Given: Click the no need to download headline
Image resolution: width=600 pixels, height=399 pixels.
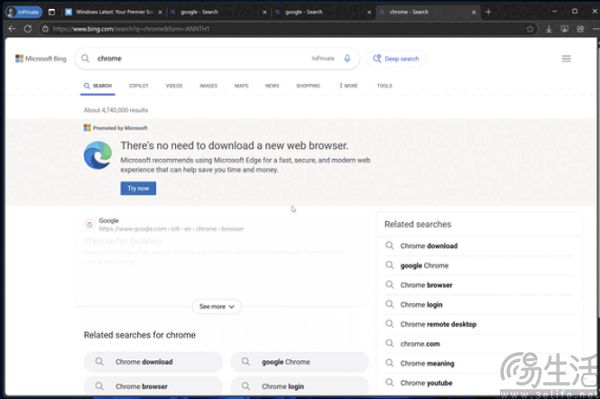Looking at the screenshot, I should 234,146.
